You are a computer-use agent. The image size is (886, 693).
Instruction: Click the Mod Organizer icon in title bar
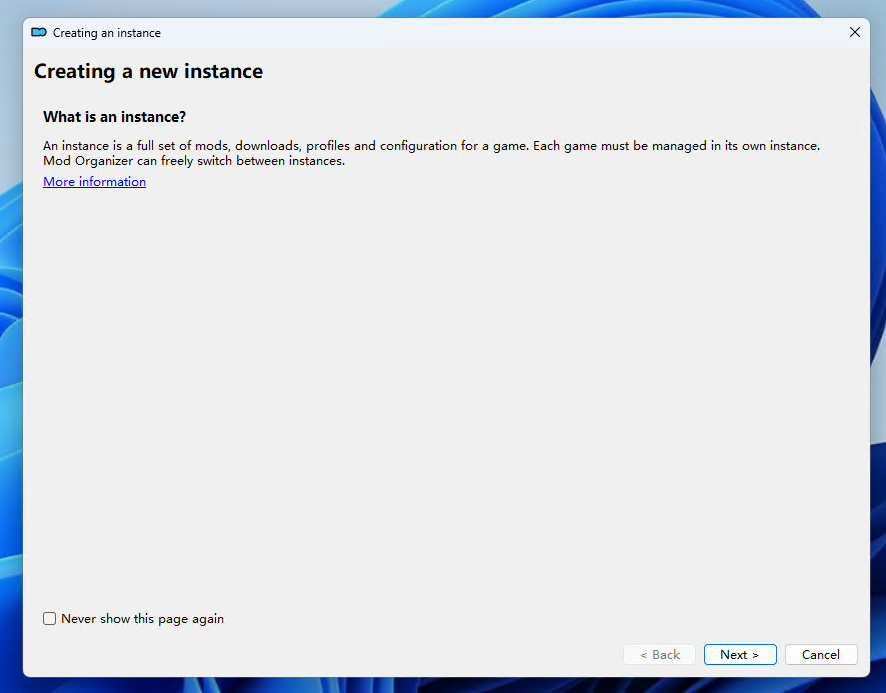(x=39, y=32)
